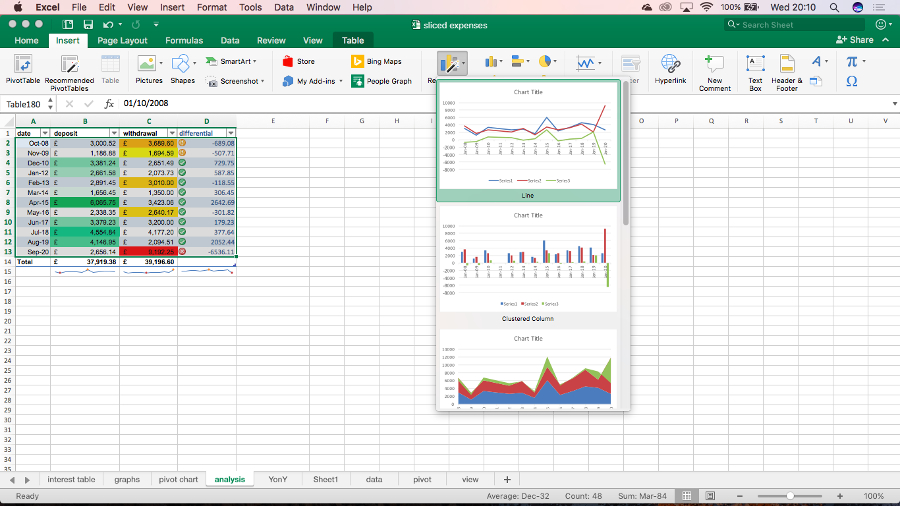Image resolution: width=900 pixels, height=506 pixels.
Task: Switch to the pivot chart sheet
Action: pyautogui.click(x=178, y=480)
